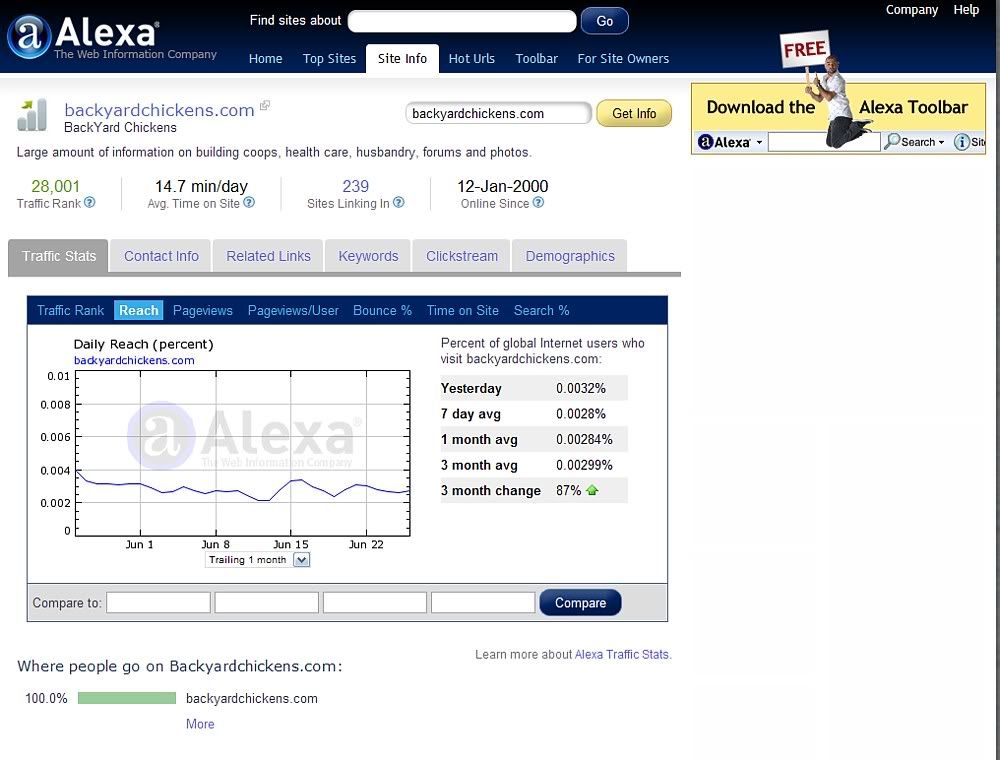
Task: Open Alexa dropdown arrow in toolbar ad
Action: tap(759, 142)
